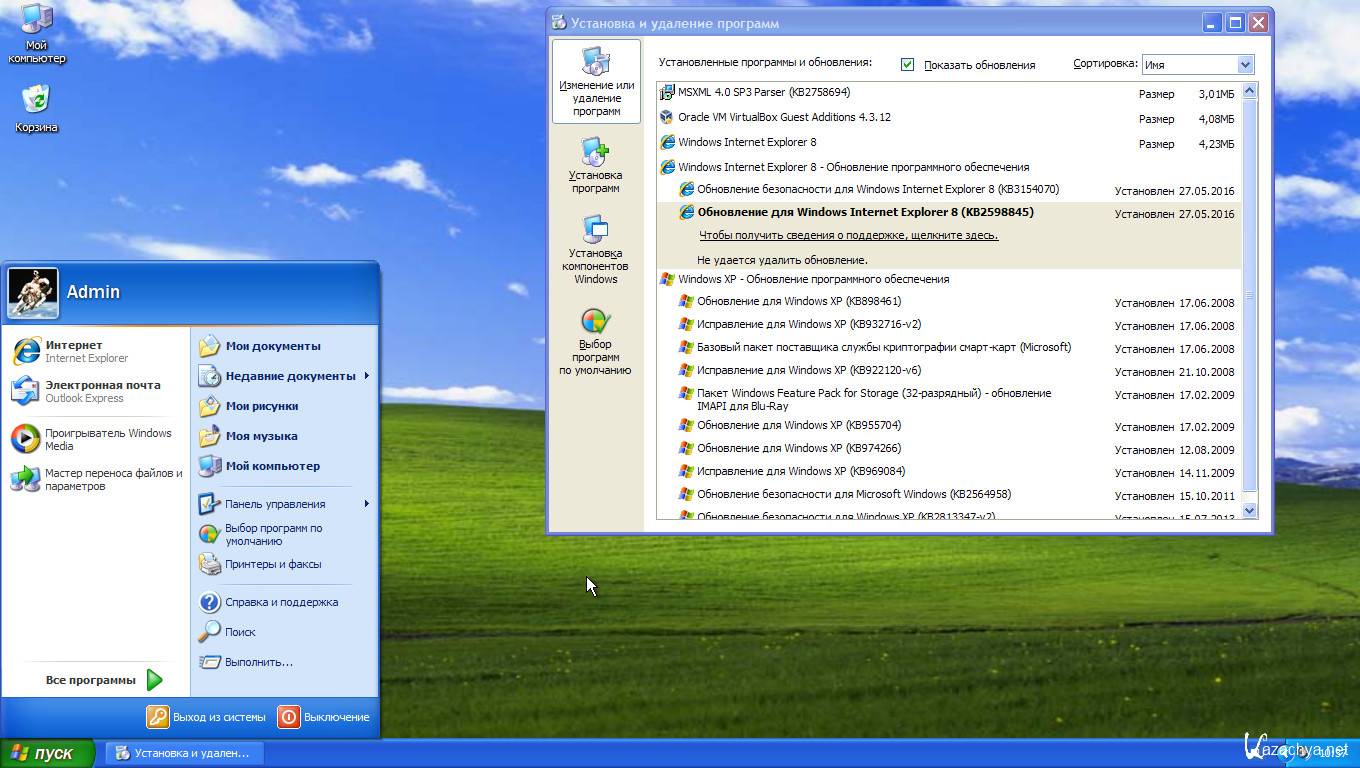The width and height of the screenshot is (1360, 768).
Task: Select fix KB932716-v2 for Windows XP
Action: click(948, 325)
